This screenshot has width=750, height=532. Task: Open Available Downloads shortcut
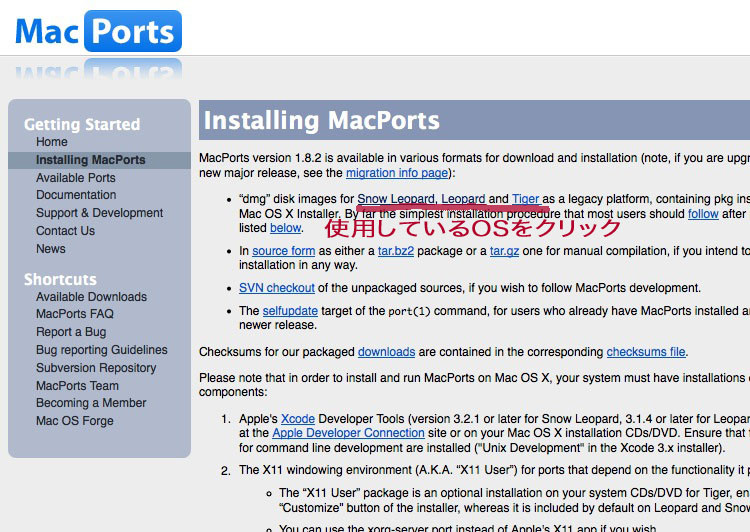pyautogui.click(x=91, y=297)
